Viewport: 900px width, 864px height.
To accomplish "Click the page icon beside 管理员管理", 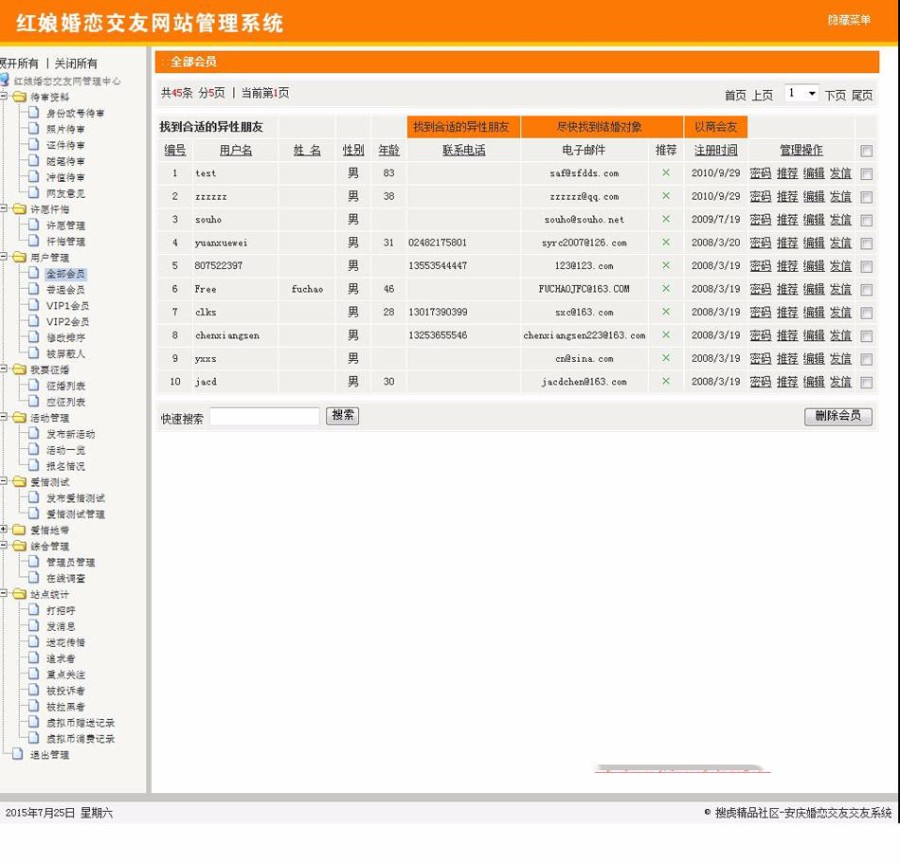I will coord(34,562).
